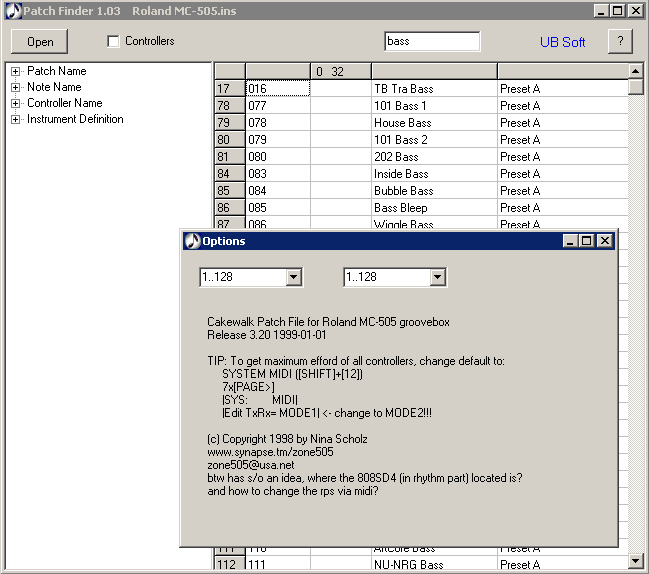
Task: Minimize the Patch Finder main window
Action: click(x=601, y=11)
